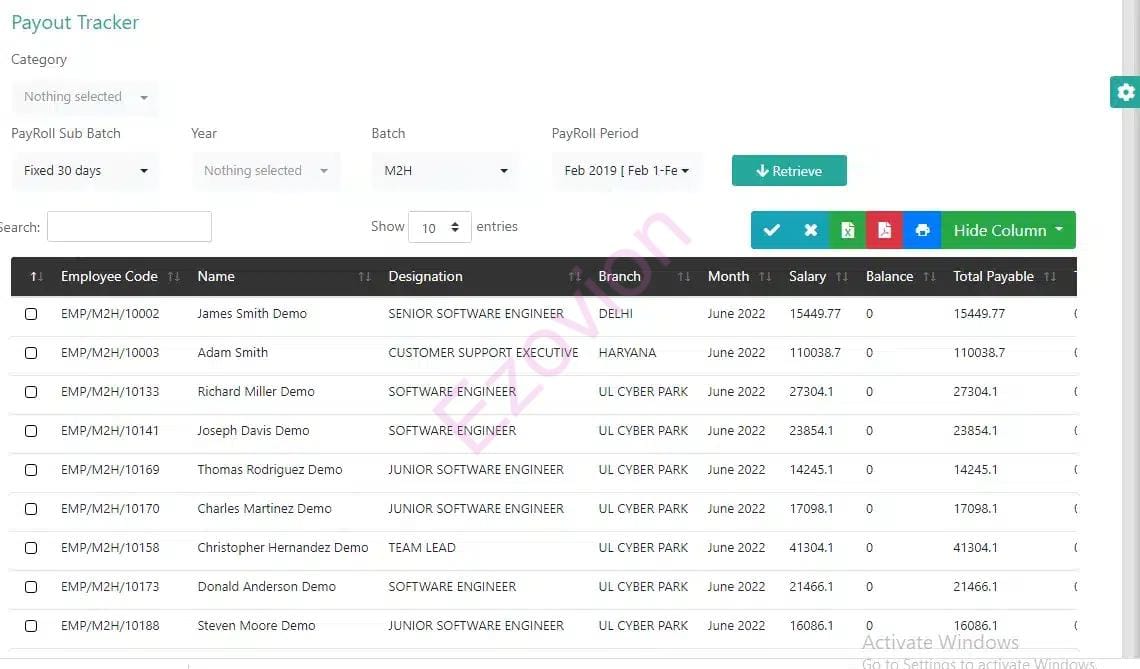Open the Hide Column menu button

(x=1007, y=230)
